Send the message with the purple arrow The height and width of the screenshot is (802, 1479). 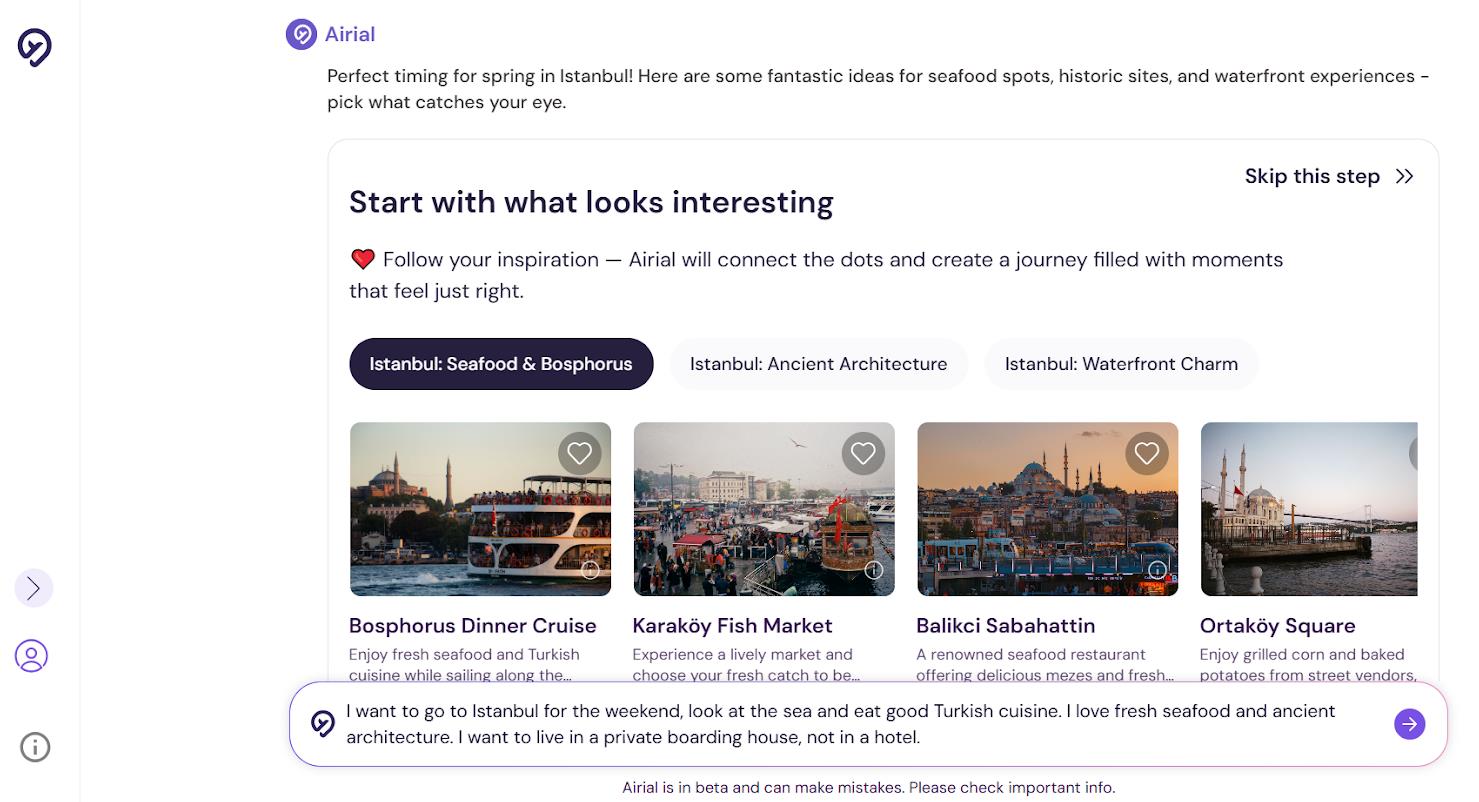(x=1410, y=724)
